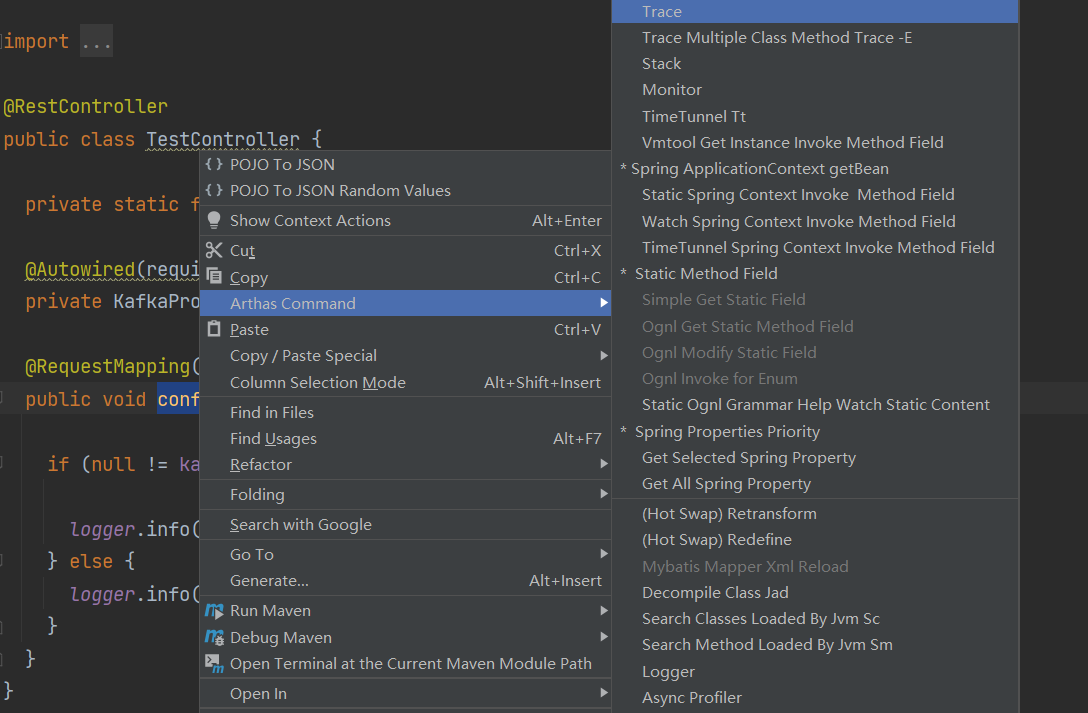The image size is (1088, 713).
Task: Select (Hot Swap) Retransform
Action: 815,513
